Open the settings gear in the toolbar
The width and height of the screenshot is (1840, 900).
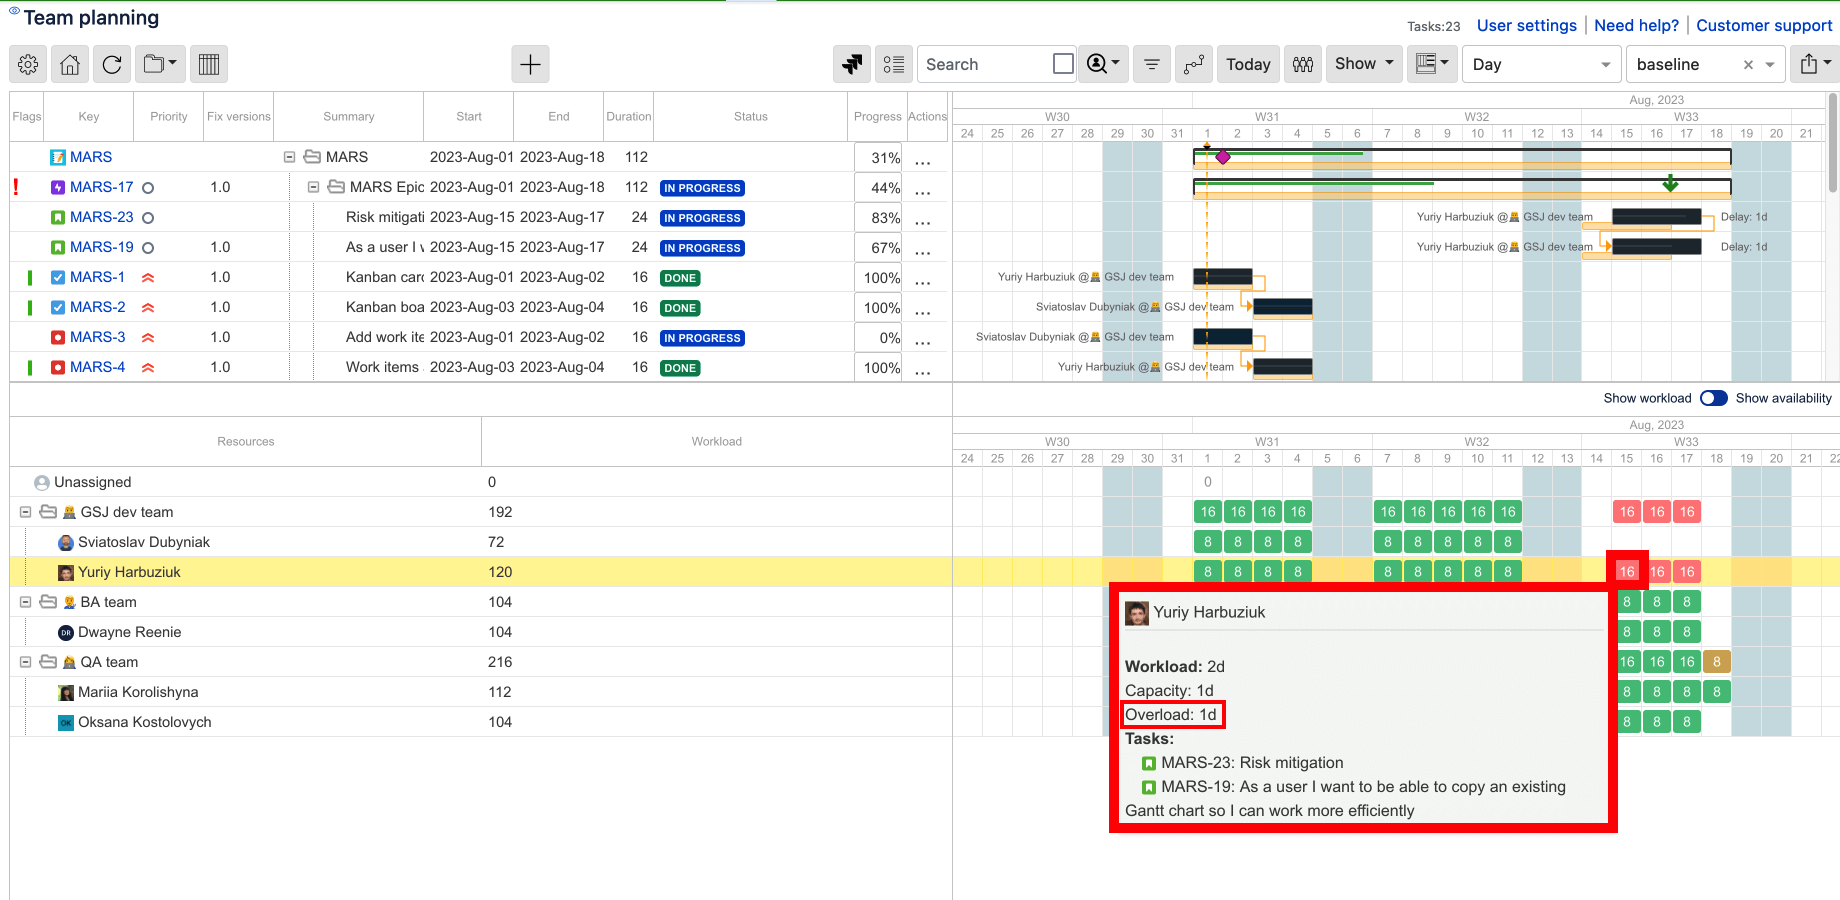[x=28, y=64]
